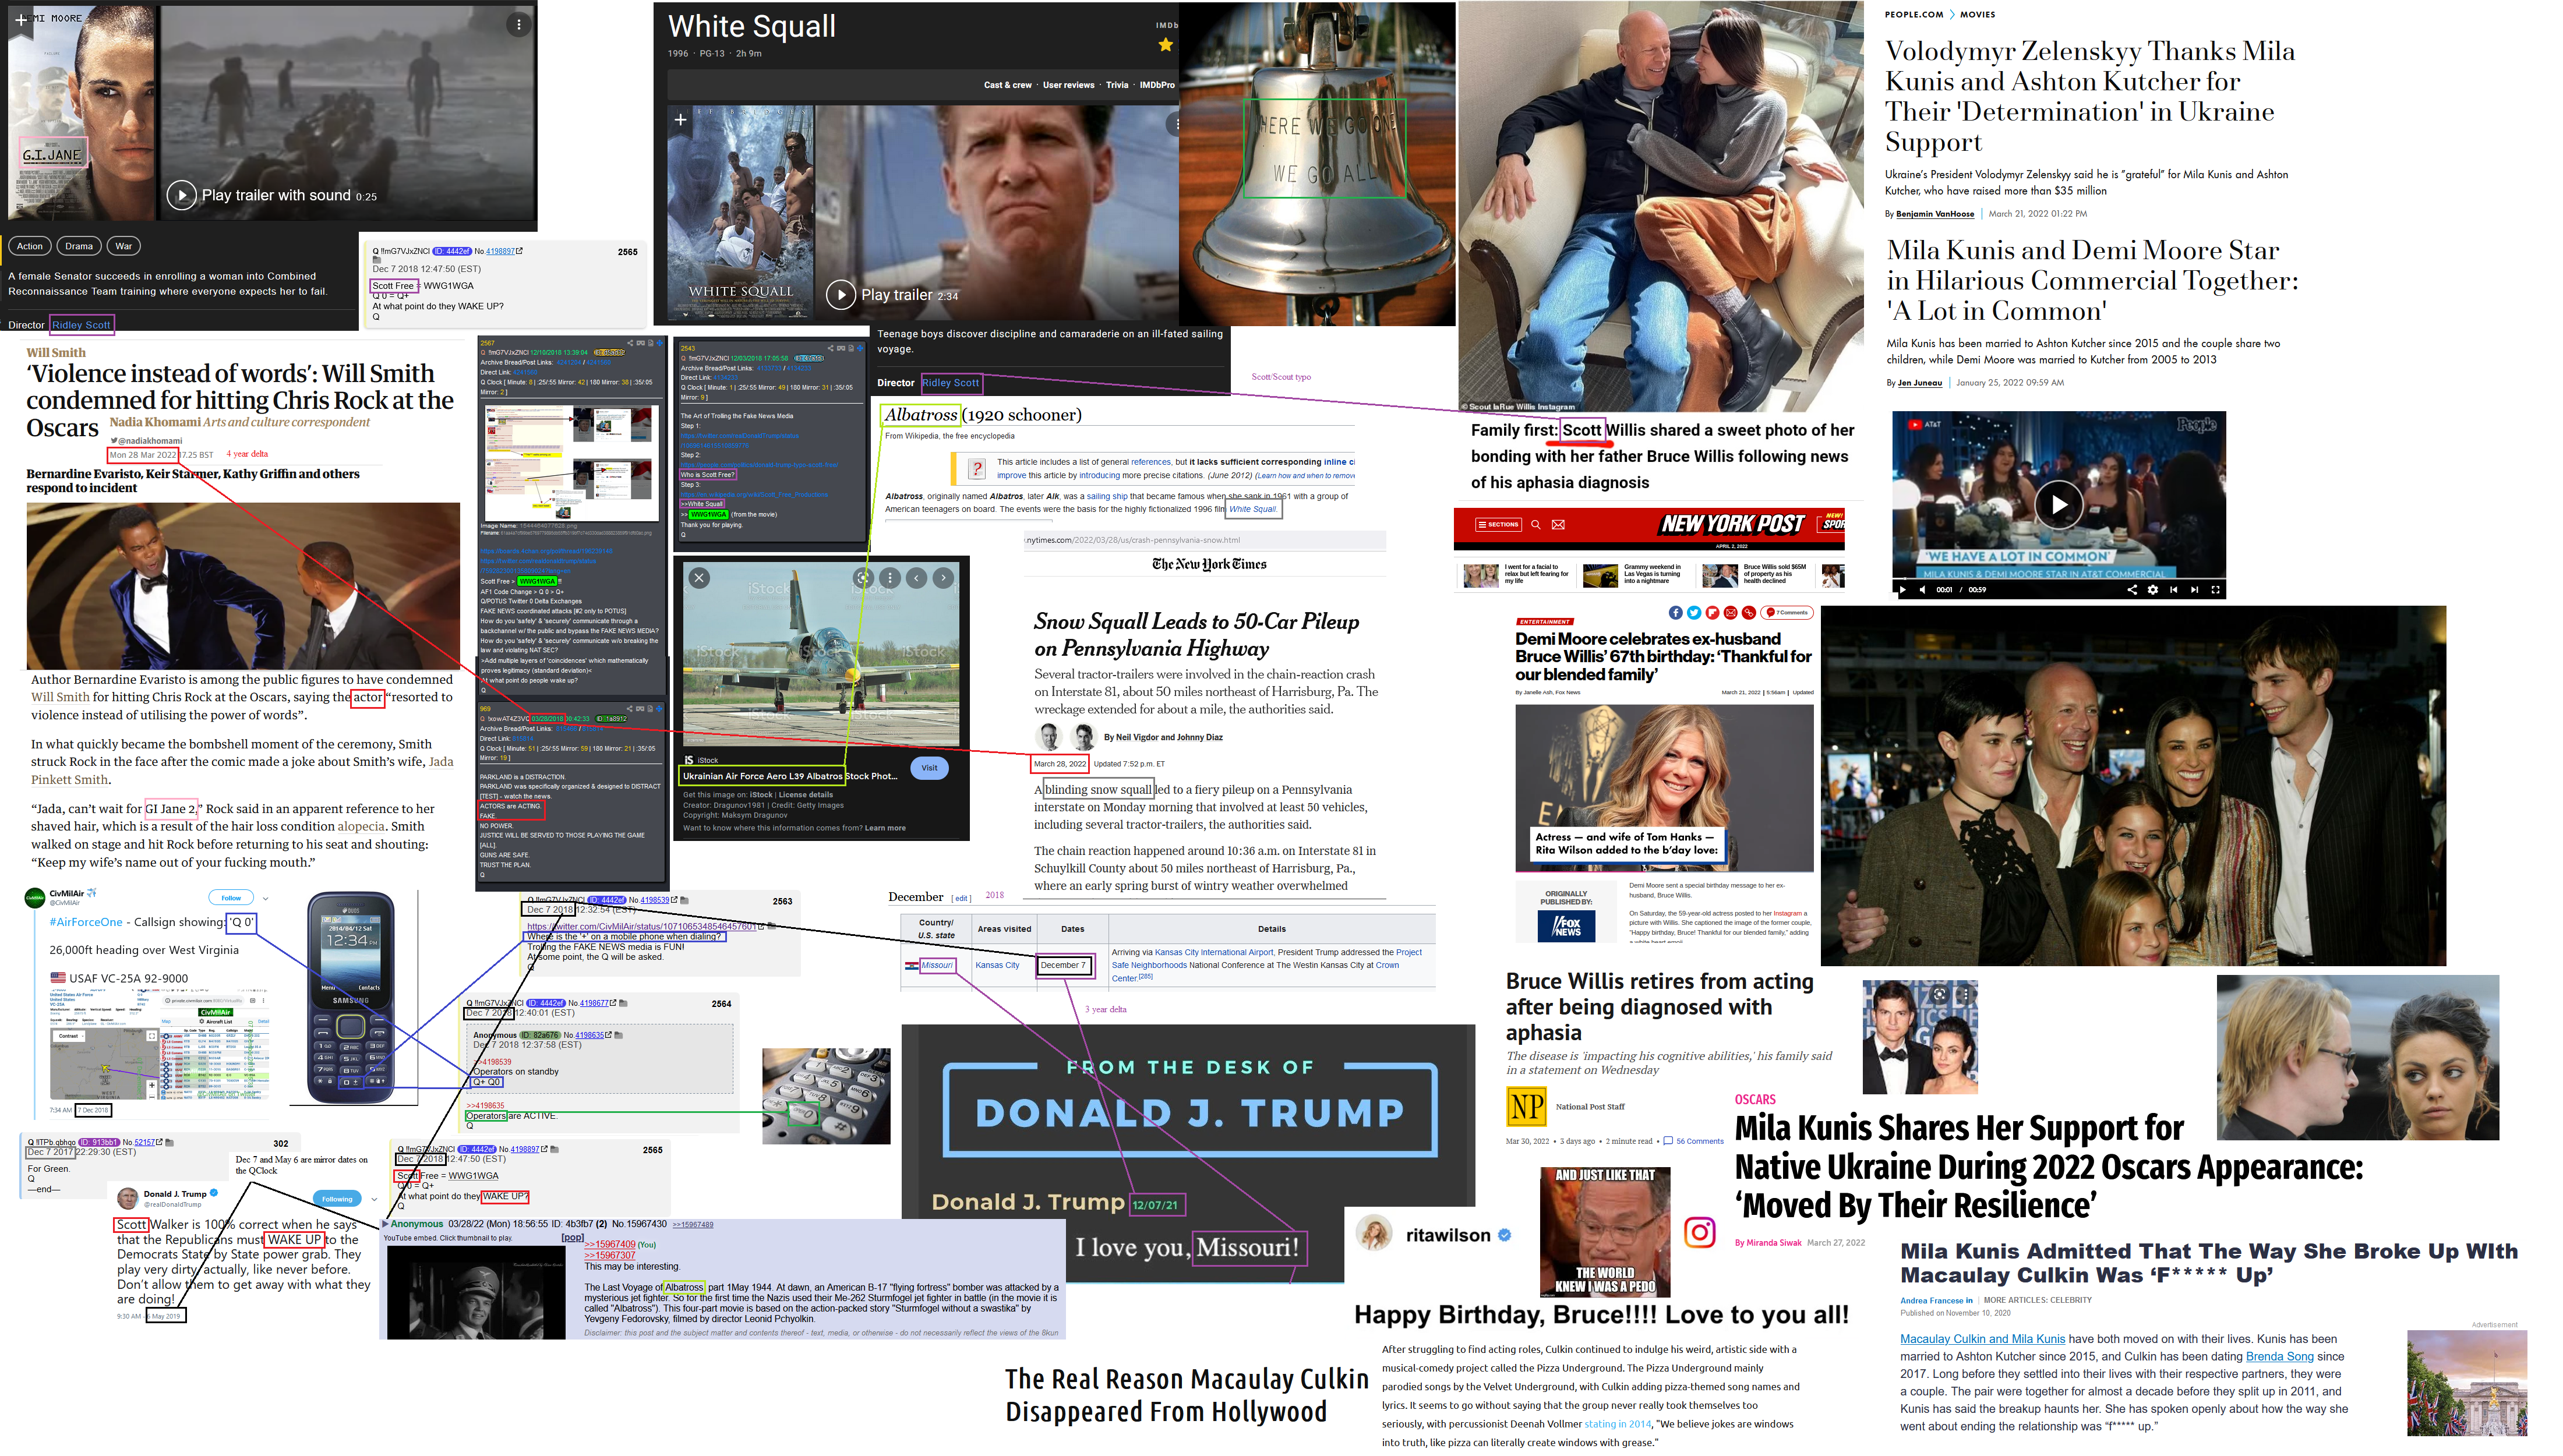The width and height of the screenshot is (2563, 1456).
Task: Click small play button in video controls
Action: pos(1903,590)
